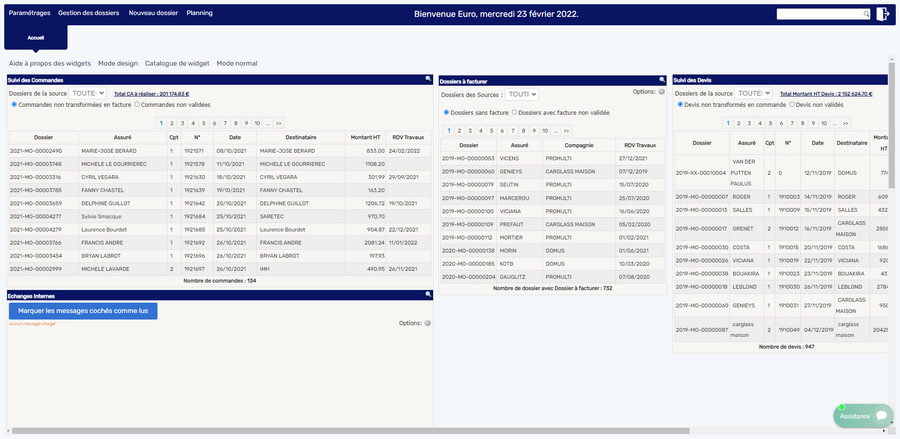
Task: Click magnifier icon on Dossiers à facturer header
Action: point(662,79)
